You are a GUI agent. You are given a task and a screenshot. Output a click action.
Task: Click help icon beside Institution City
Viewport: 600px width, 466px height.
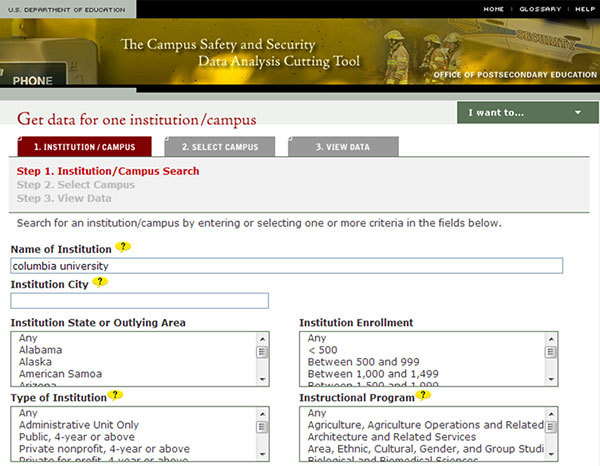tap(100, 282)
